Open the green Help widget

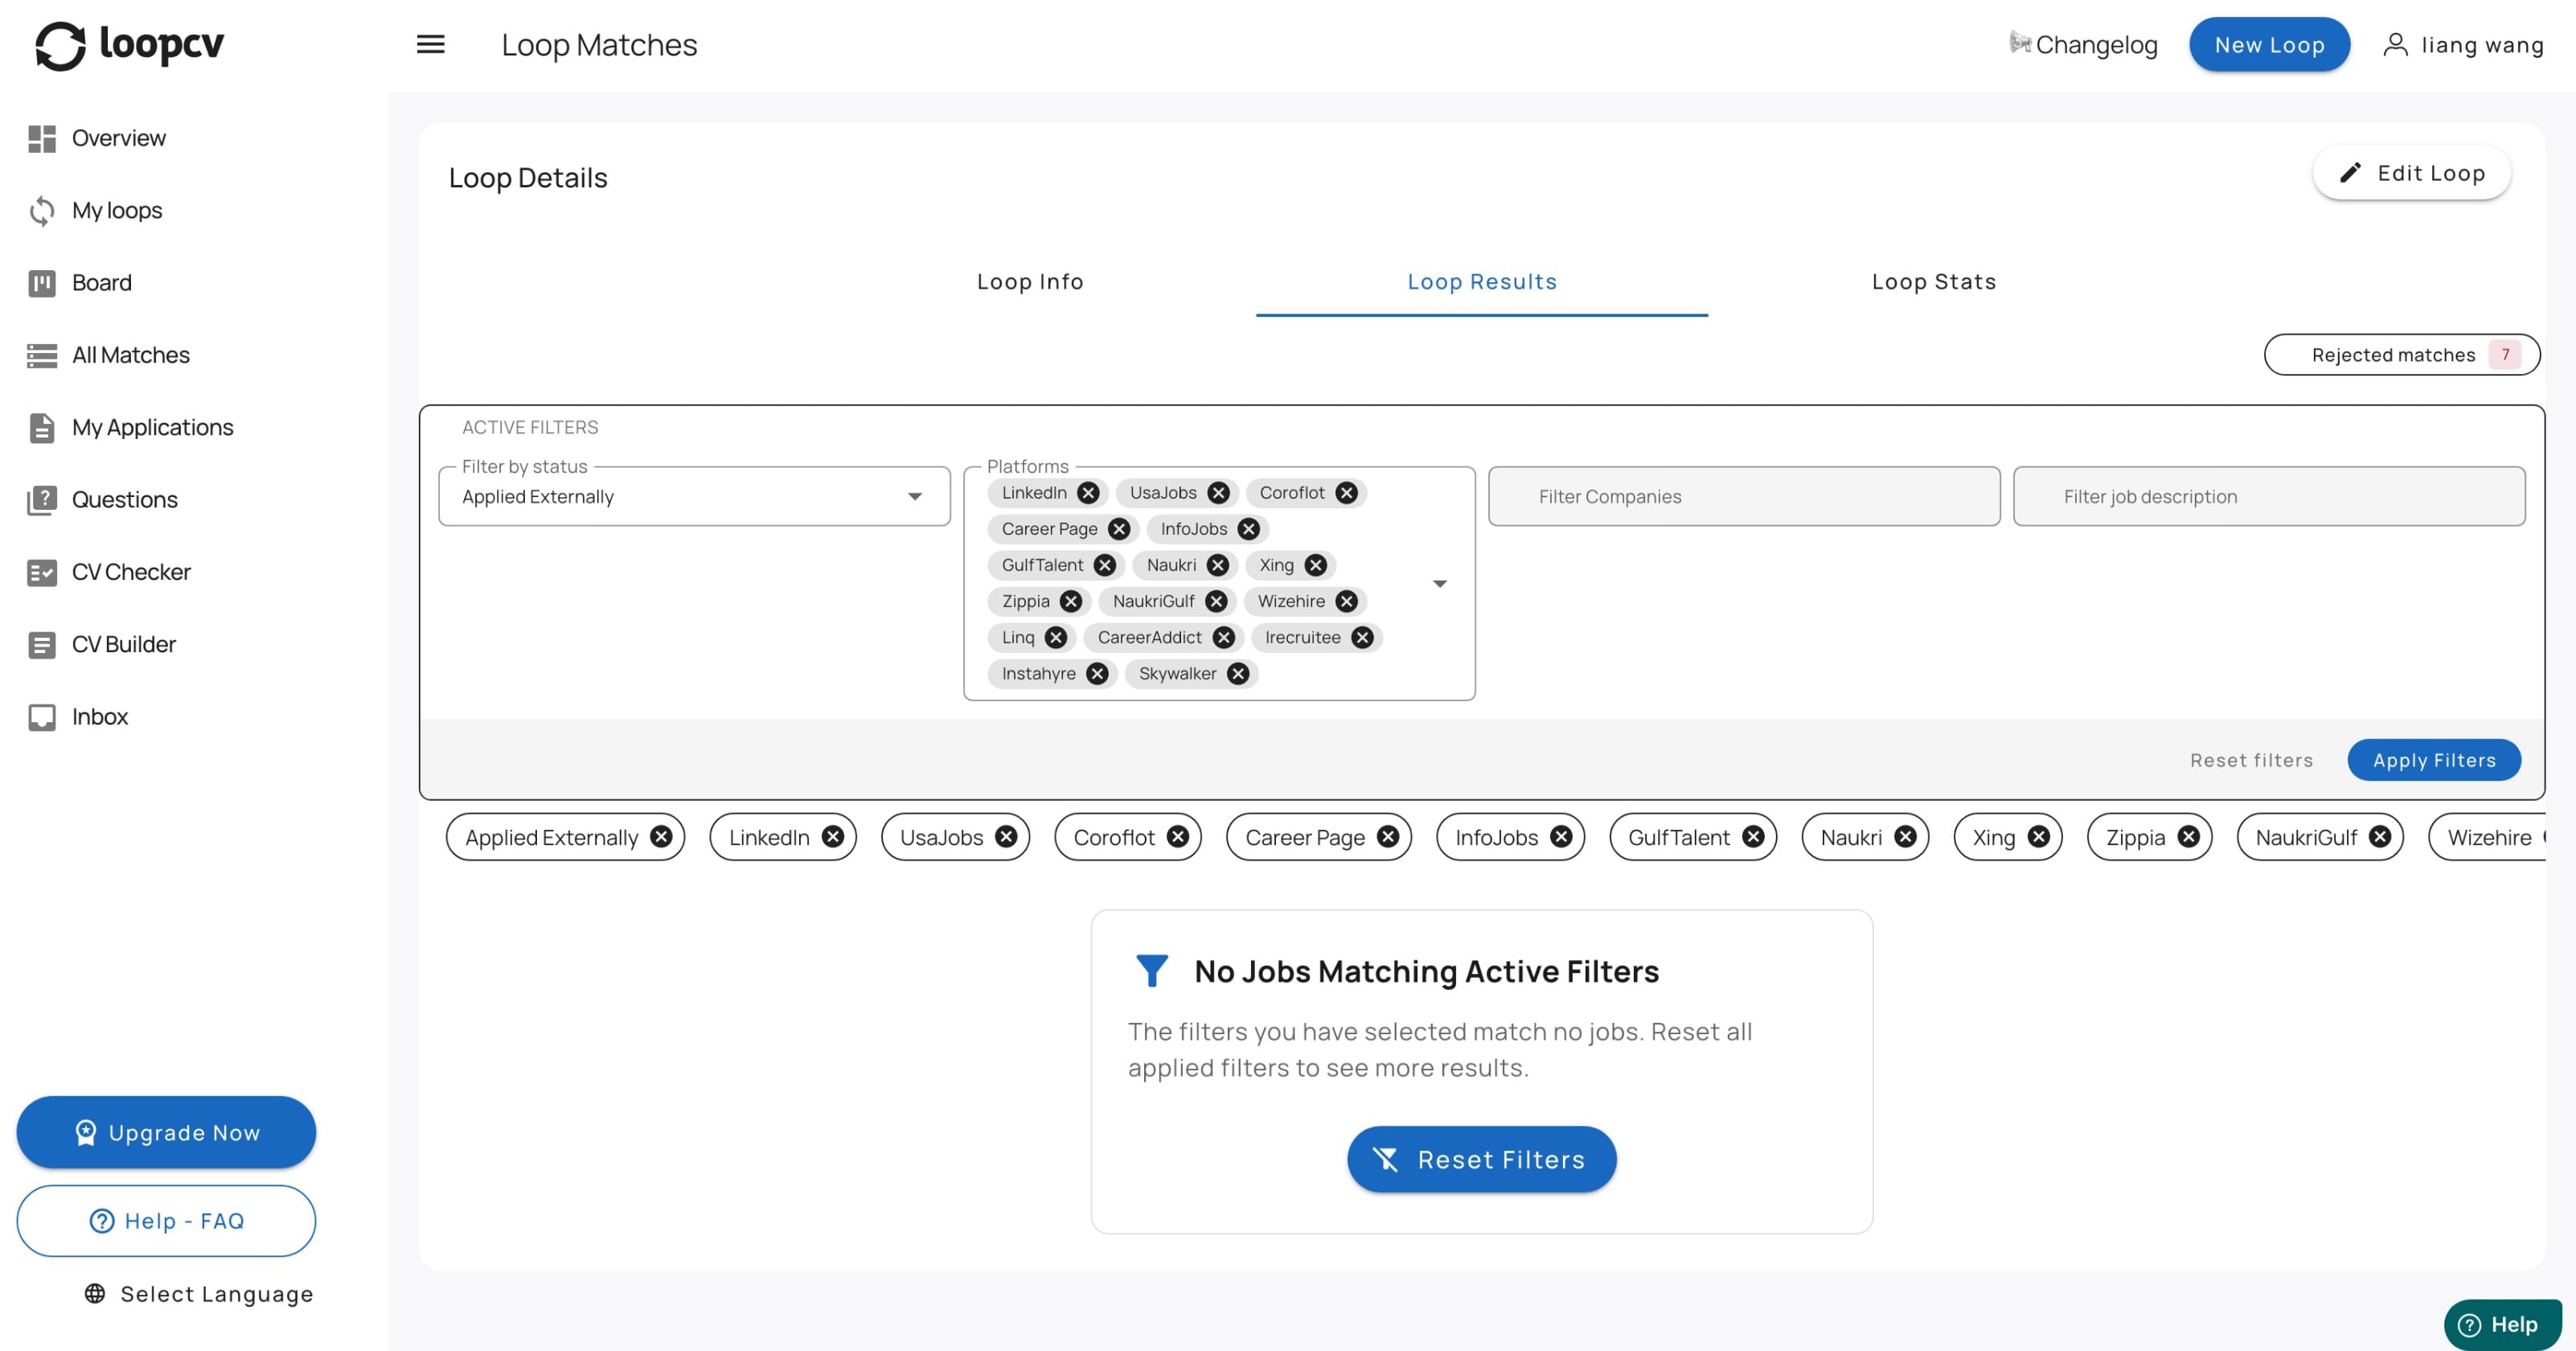click(2502, 1324)
